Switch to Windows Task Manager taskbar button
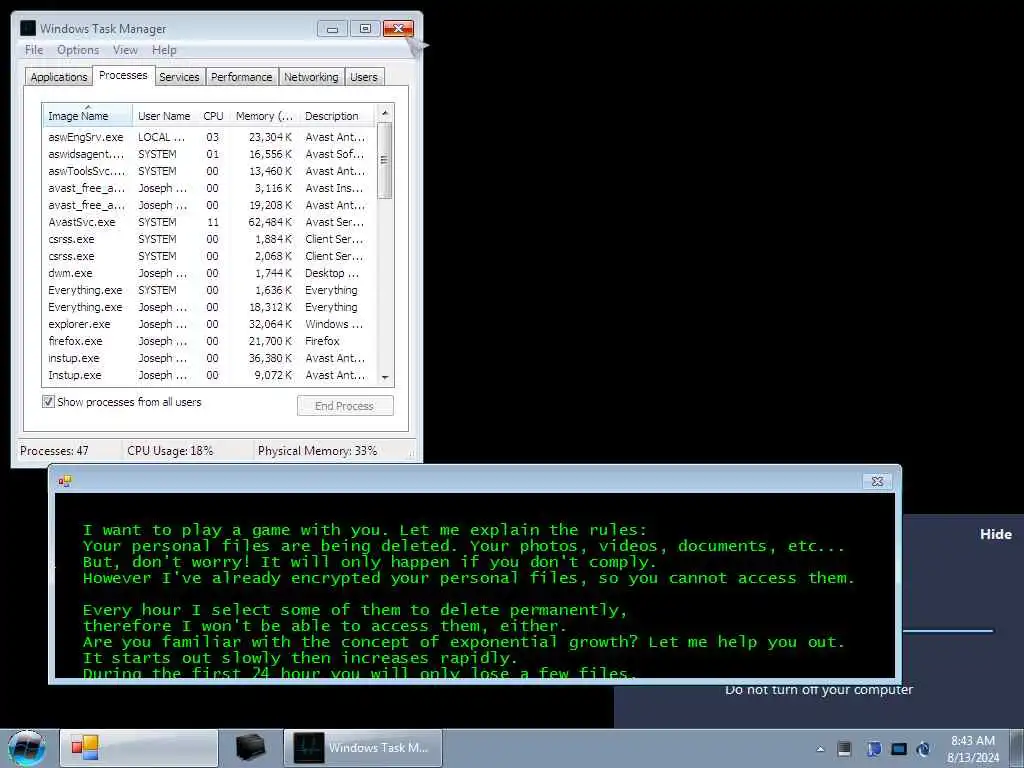The height and width of the screenshot is (768, 1024). click(x=362, y=748)
